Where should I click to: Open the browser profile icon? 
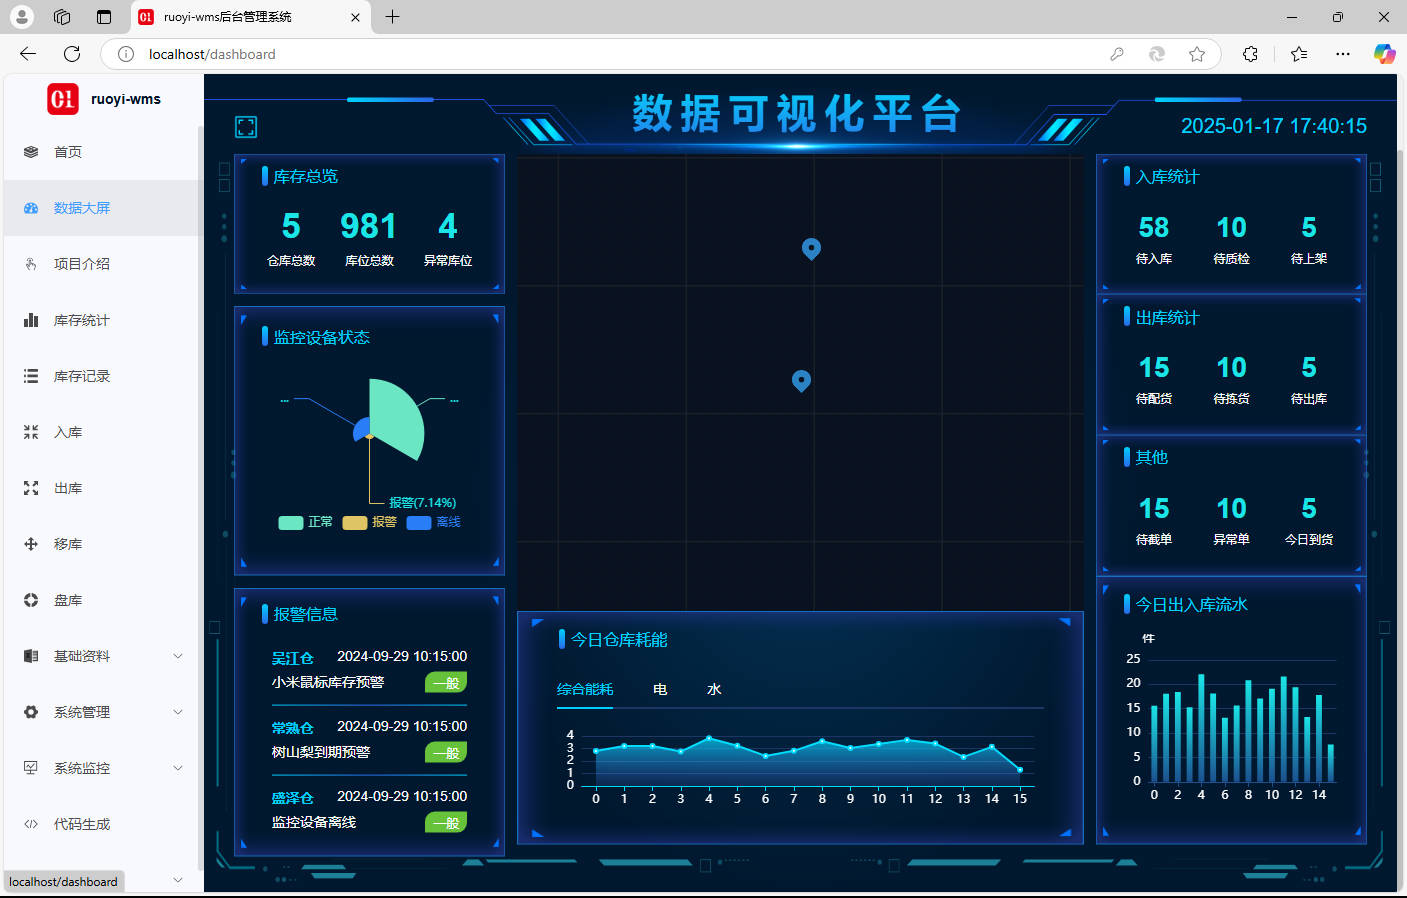(x=21, y=17)
